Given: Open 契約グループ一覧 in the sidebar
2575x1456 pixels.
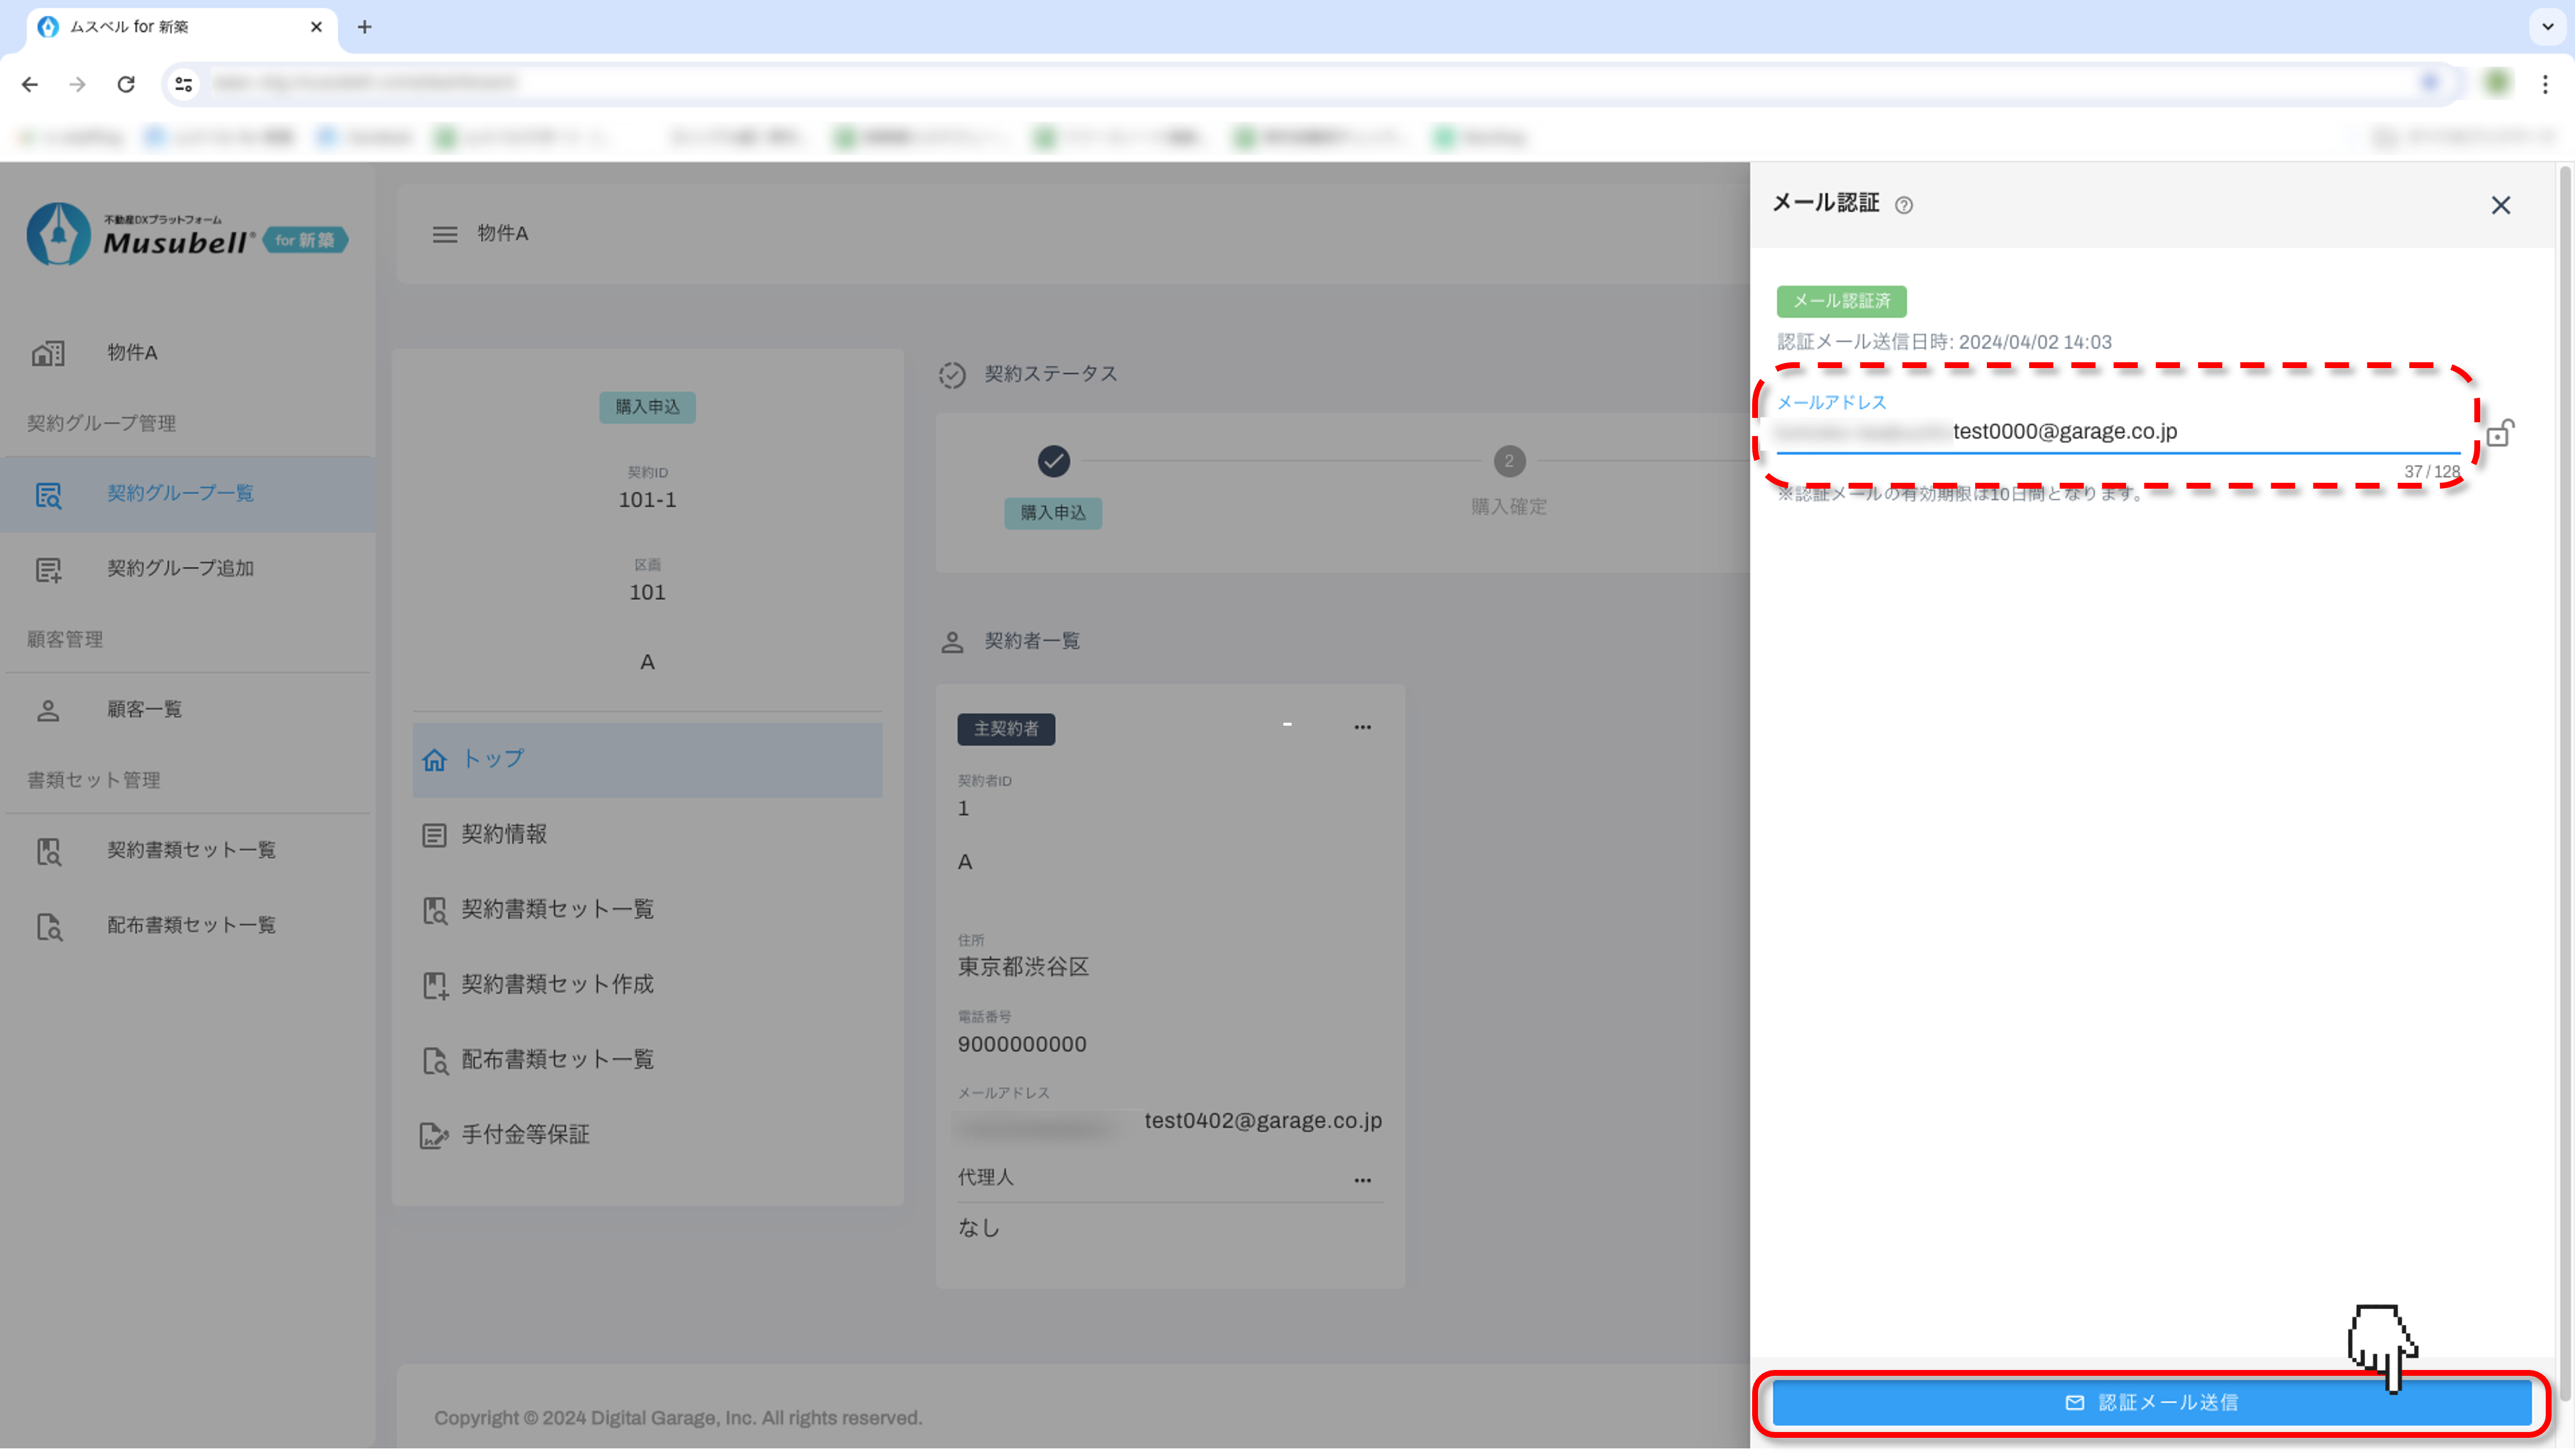Looking at the screenshot, I should [x=180, y=493].
